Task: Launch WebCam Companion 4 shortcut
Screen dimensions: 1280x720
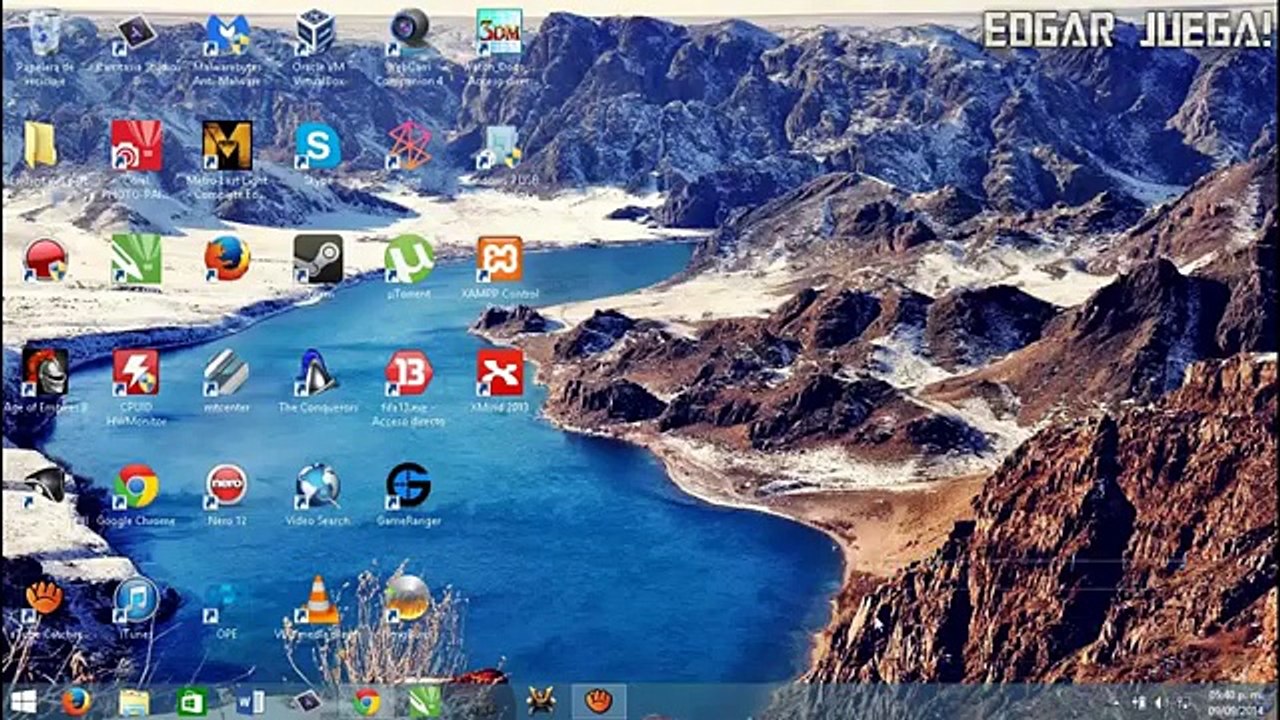Action: point(408,33)
